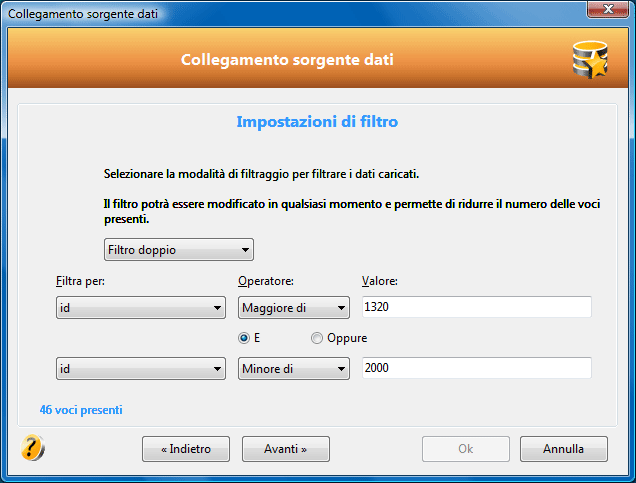This screenshot has height=483, width=636.
Task: Click the database star icon in header
Action: (590, 60)
